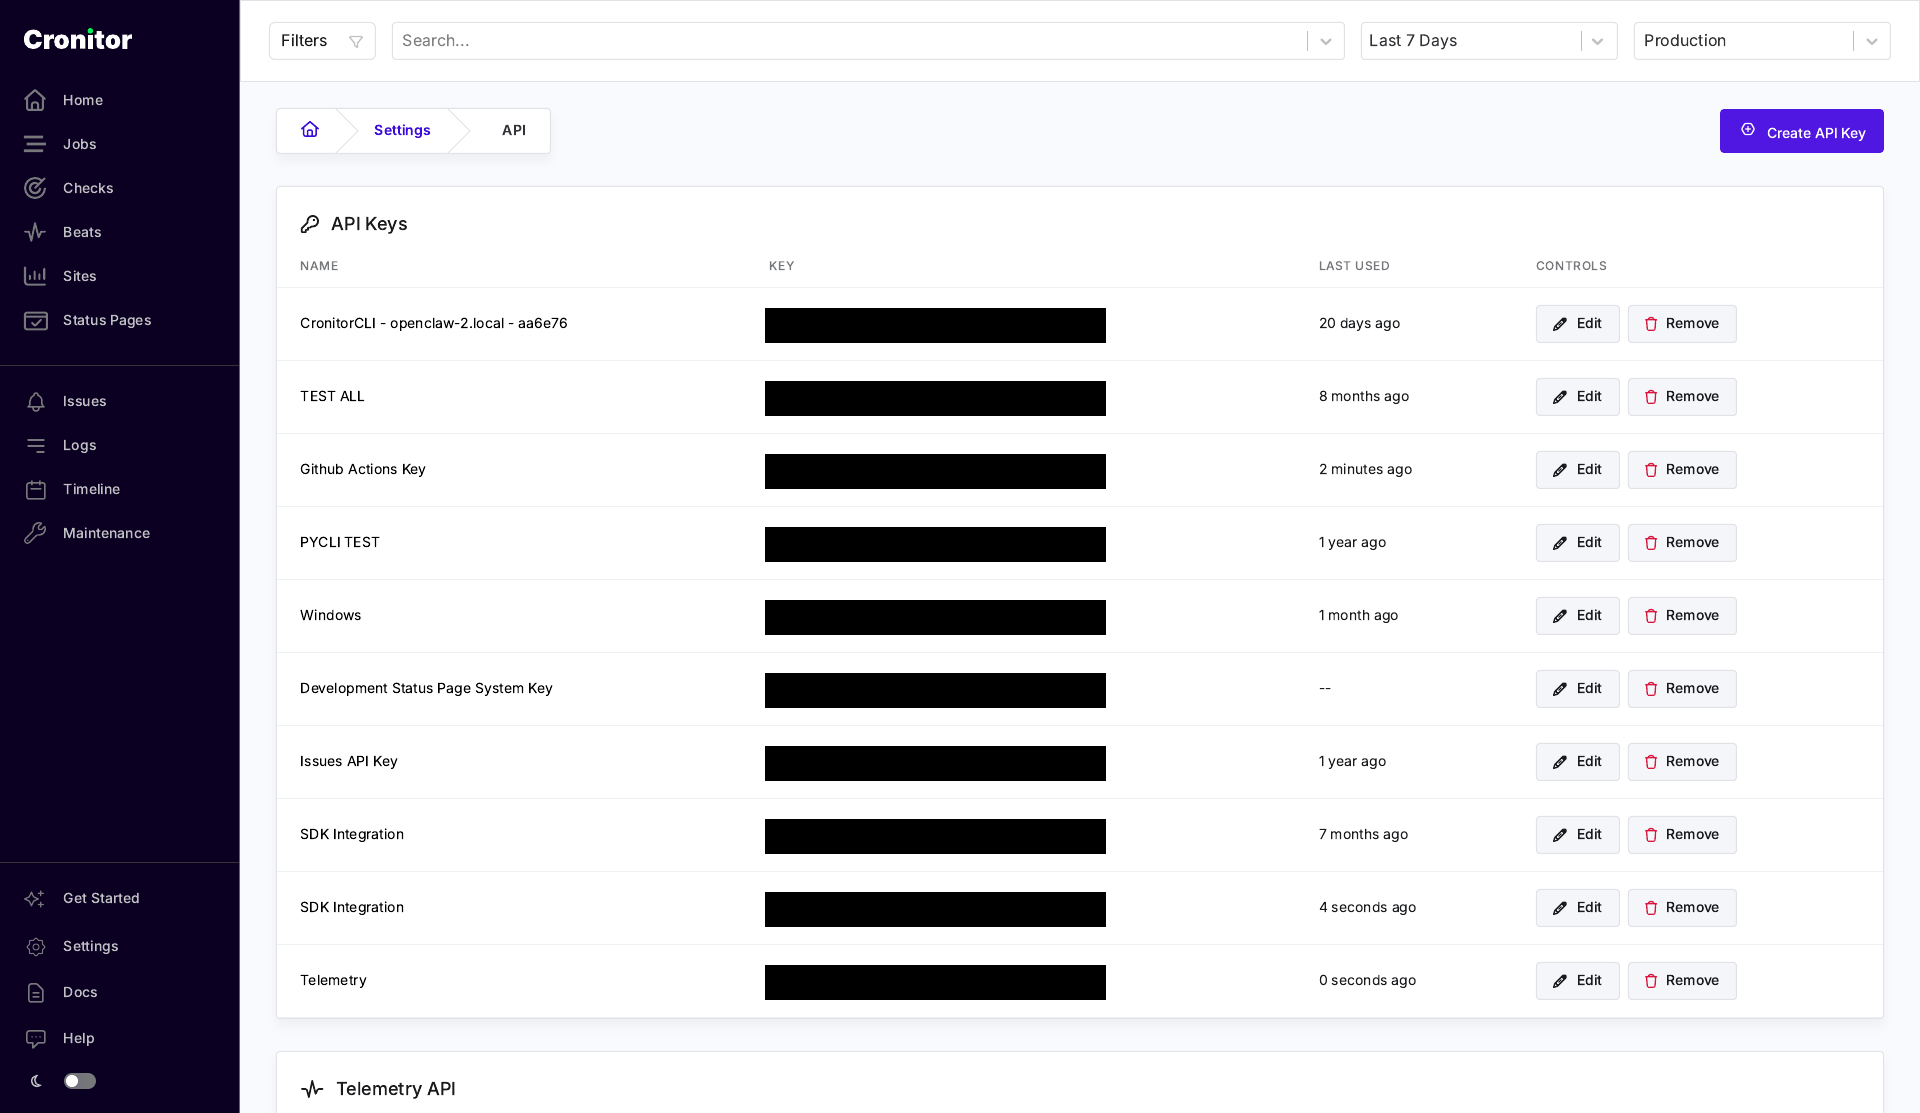
Task: Click the Help chat icon
Action: (x=36, y=1038)
